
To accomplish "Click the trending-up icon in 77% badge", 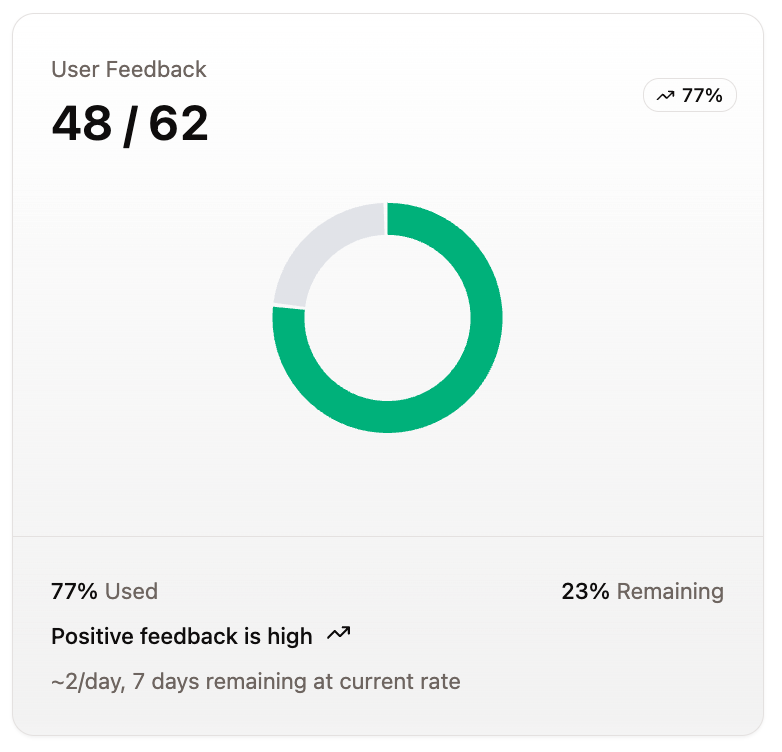I will pyautogui.click(x=665, y=95).
